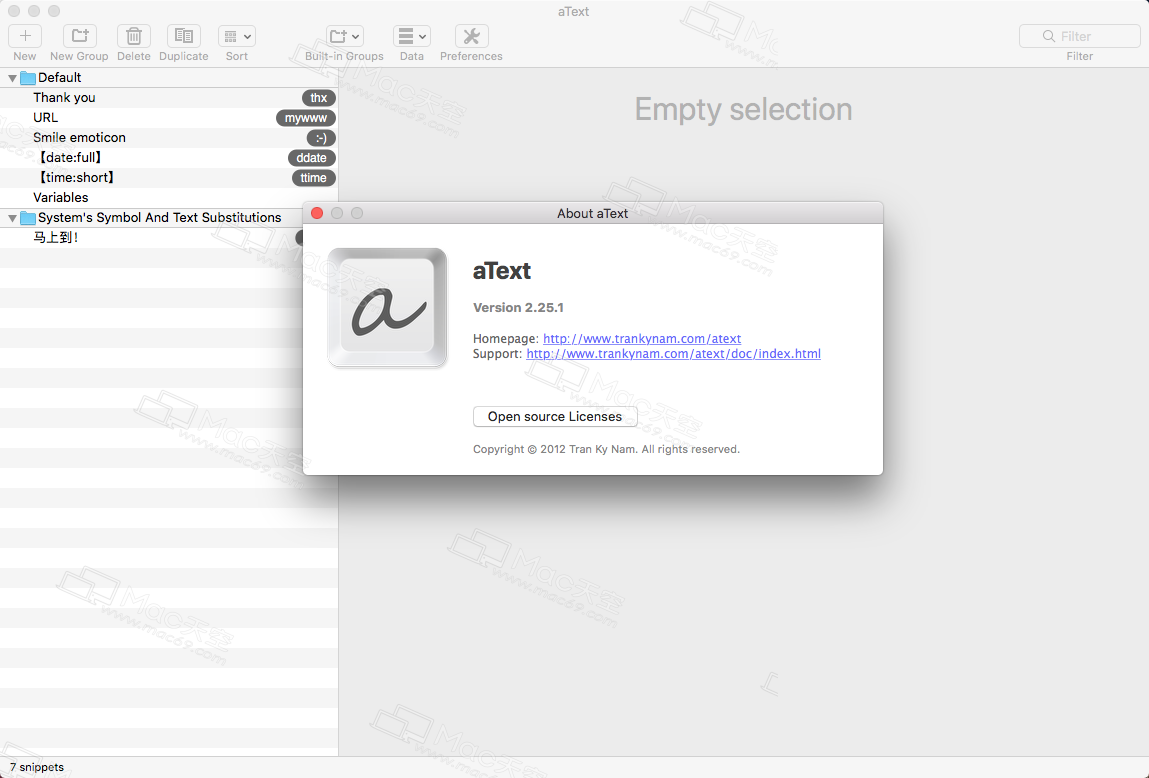Click the Default group name

[59, 78]
